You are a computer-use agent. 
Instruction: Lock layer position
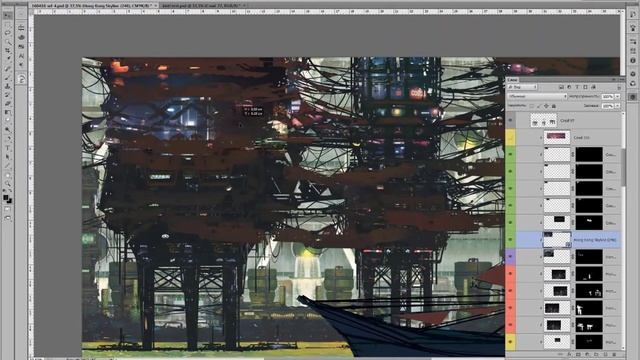tap(547, 106)
